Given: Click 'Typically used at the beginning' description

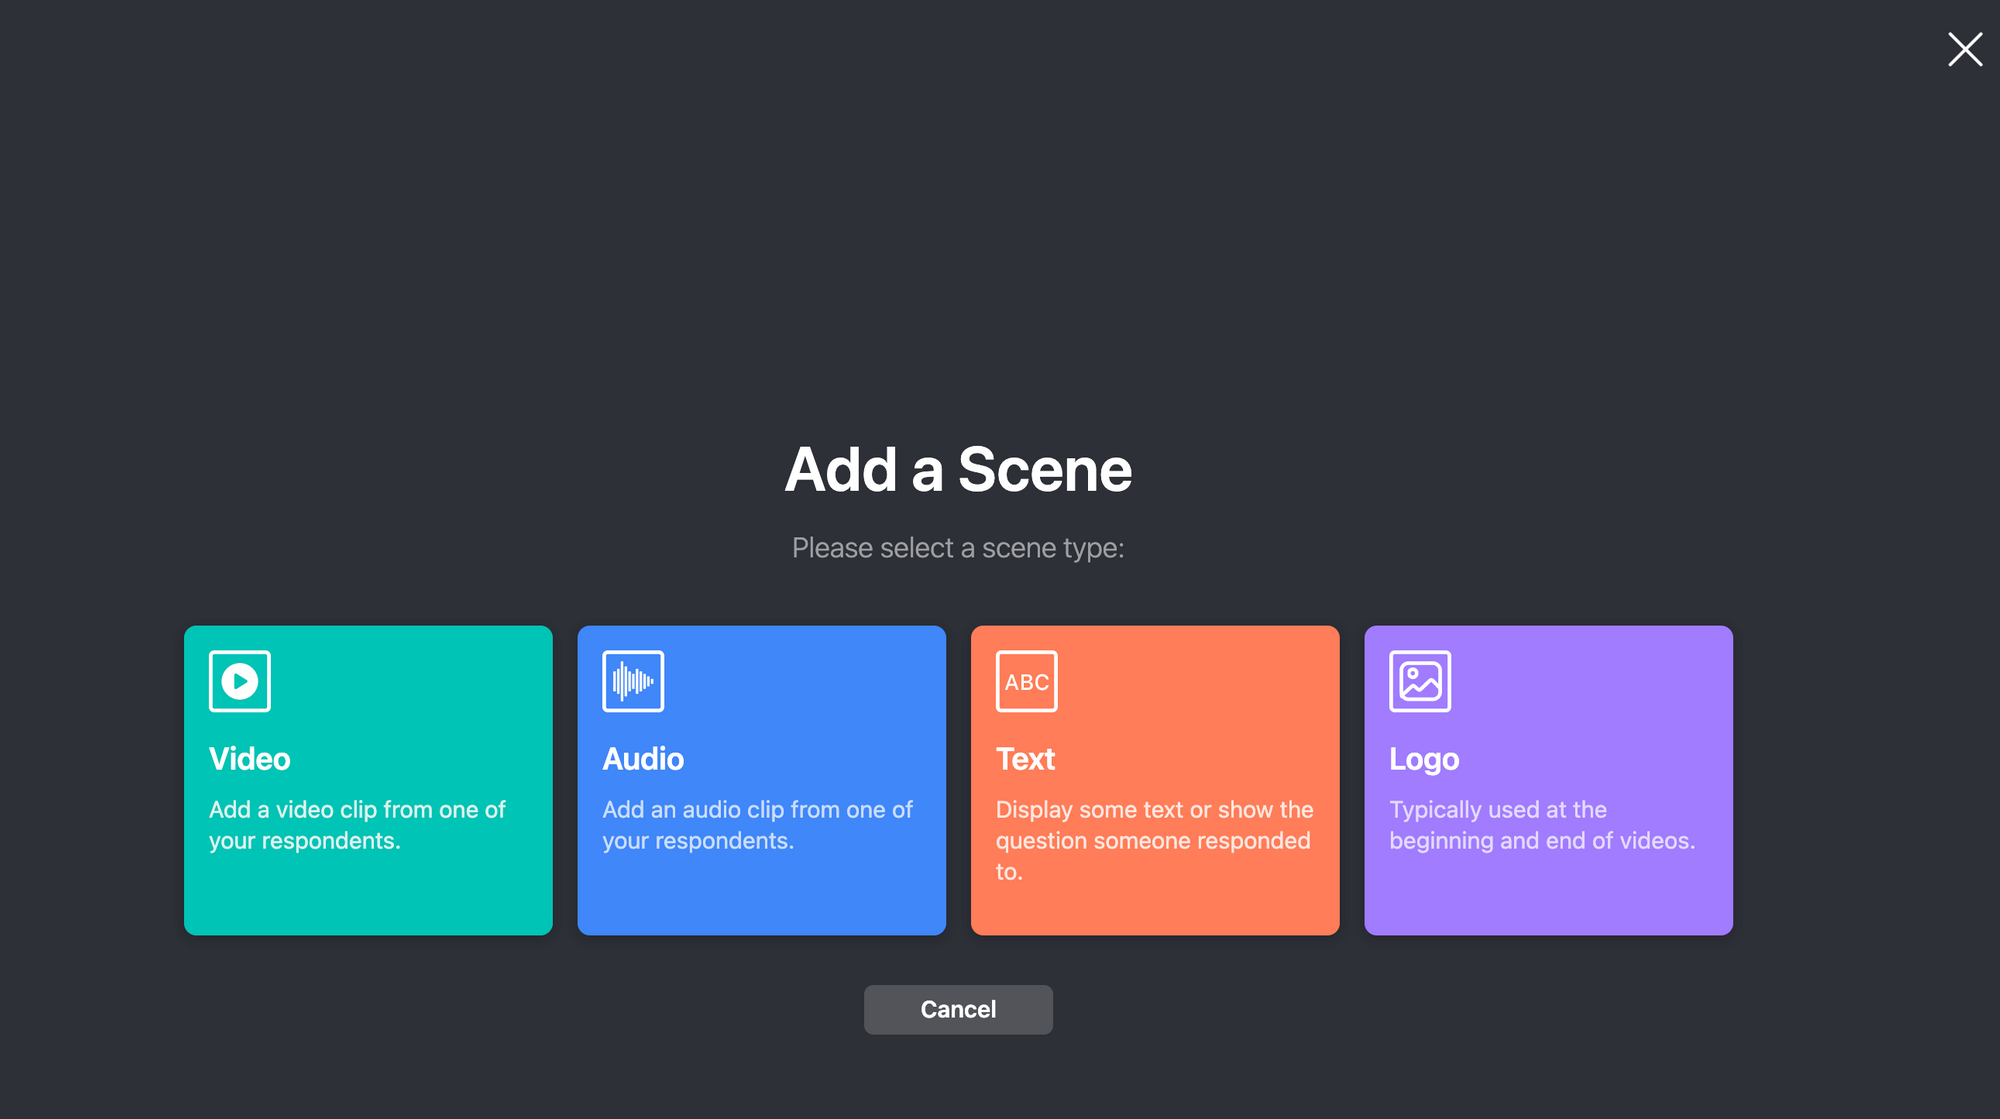Looking at the screenshot, I should pyautogui.click(x=1541, y=825).
